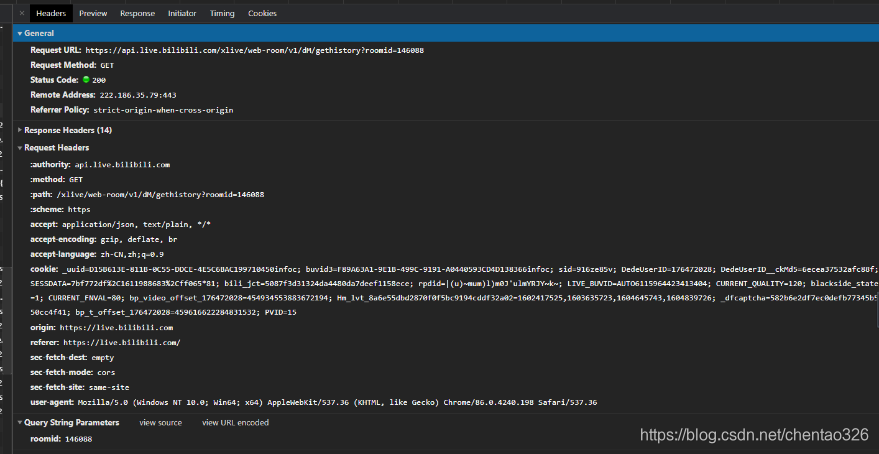The image size is (879, 454).
Task: Click the PVID=15 cookie line
Action: click(163, 312)
